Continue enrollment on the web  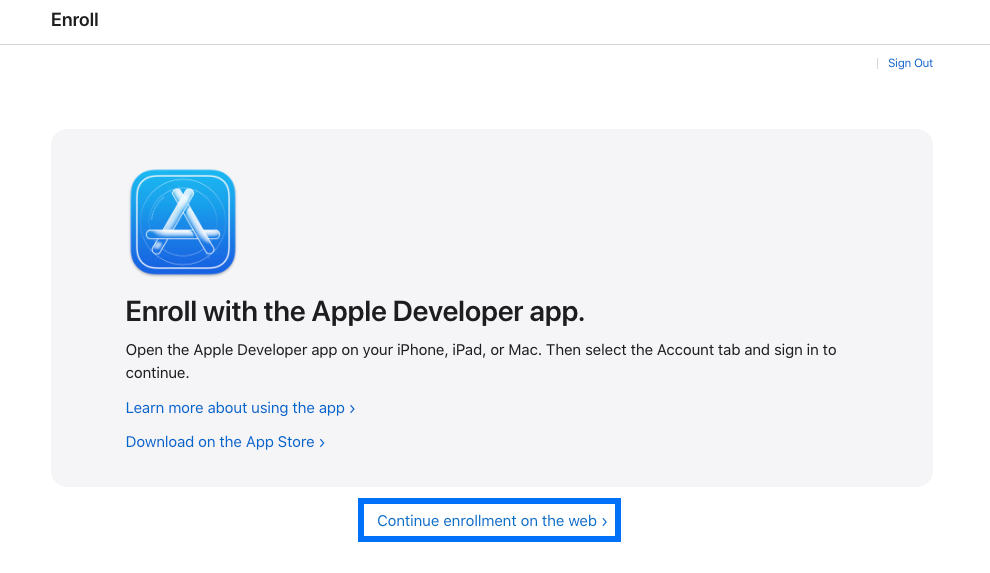click(487, 521)
